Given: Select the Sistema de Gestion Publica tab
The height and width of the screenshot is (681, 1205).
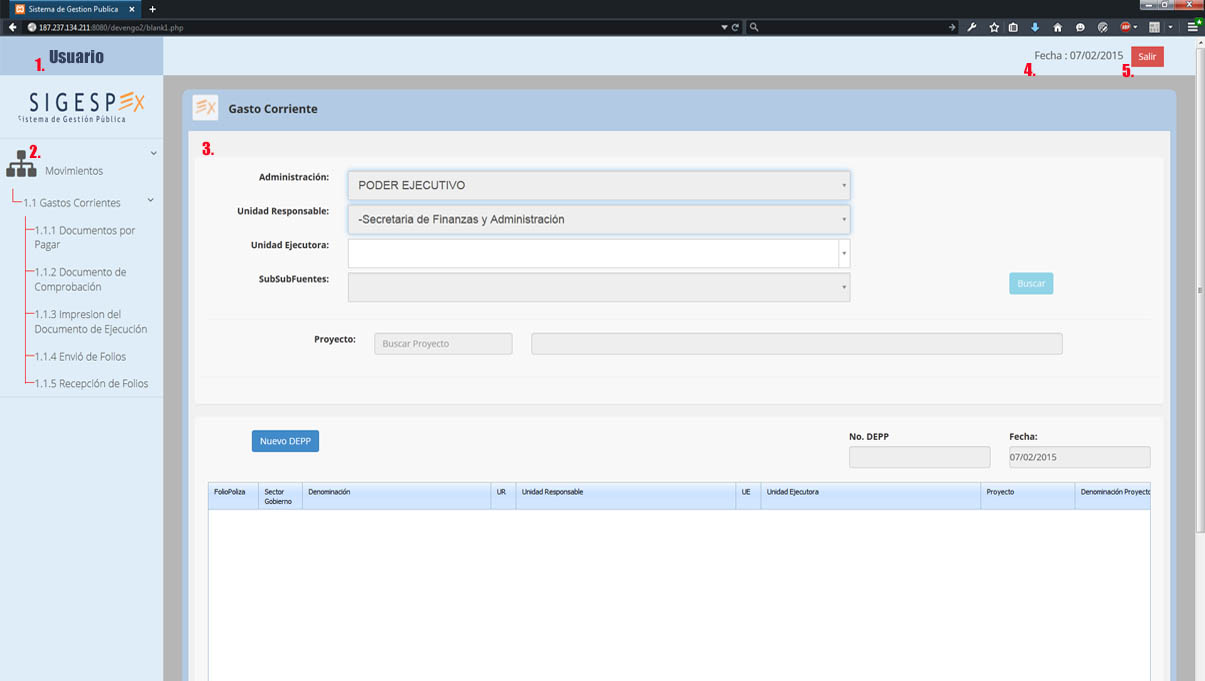Looking at the screenshot, I should [x=74, y=9].
